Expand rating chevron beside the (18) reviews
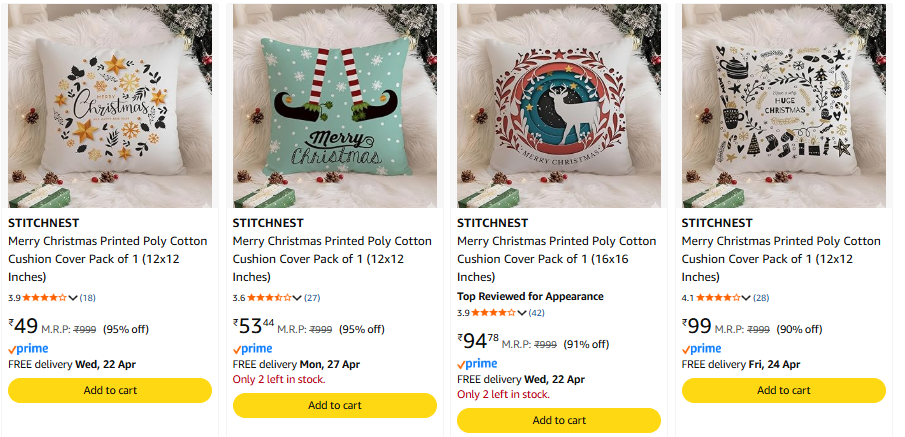Screen dimensions: 905x437 pyautogui.click(x=73, y=298)
